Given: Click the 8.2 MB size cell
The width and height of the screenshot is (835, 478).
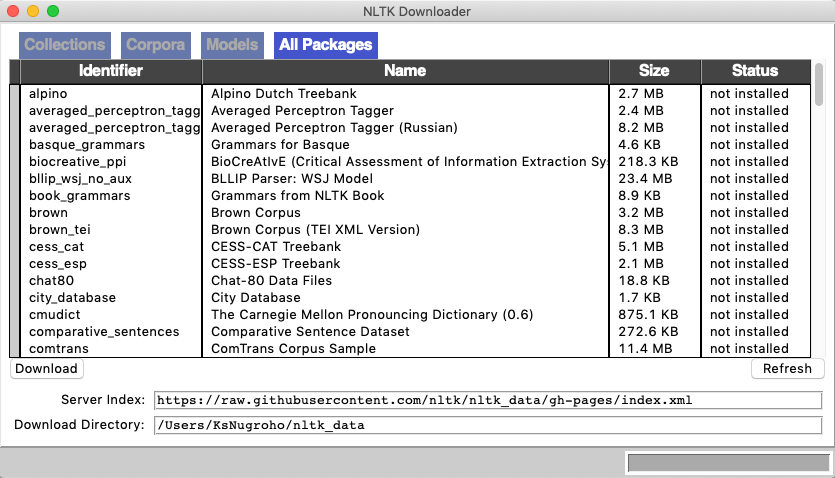Looking at the screenshot, I should coord(641,128).
